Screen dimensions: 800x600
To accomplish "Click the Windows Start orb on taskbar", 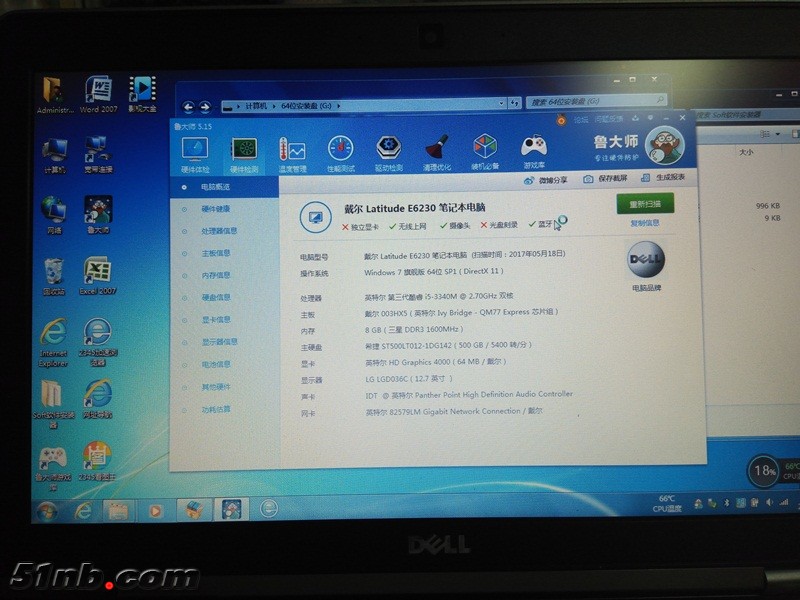I will [x=46, y=512].
